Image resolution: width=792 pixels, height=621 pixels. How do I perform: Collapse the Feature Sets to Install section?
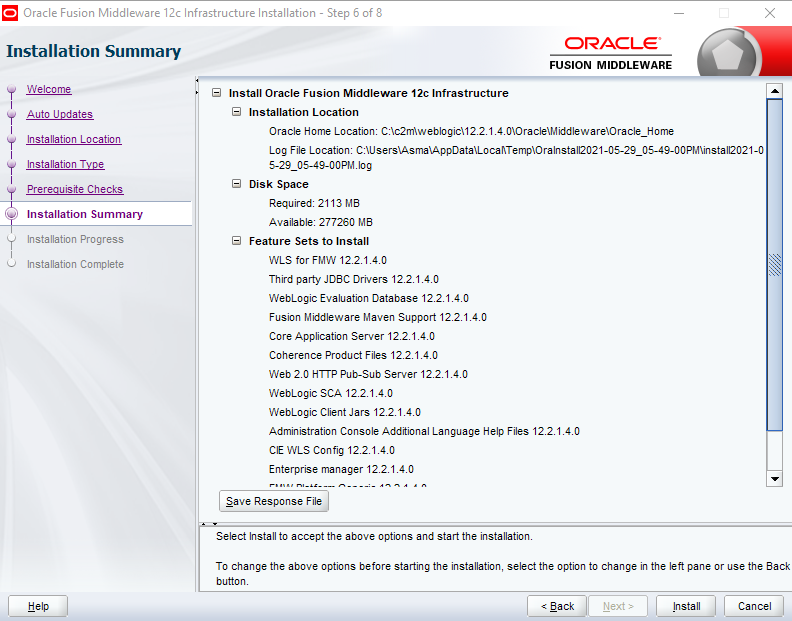point(236,241)
